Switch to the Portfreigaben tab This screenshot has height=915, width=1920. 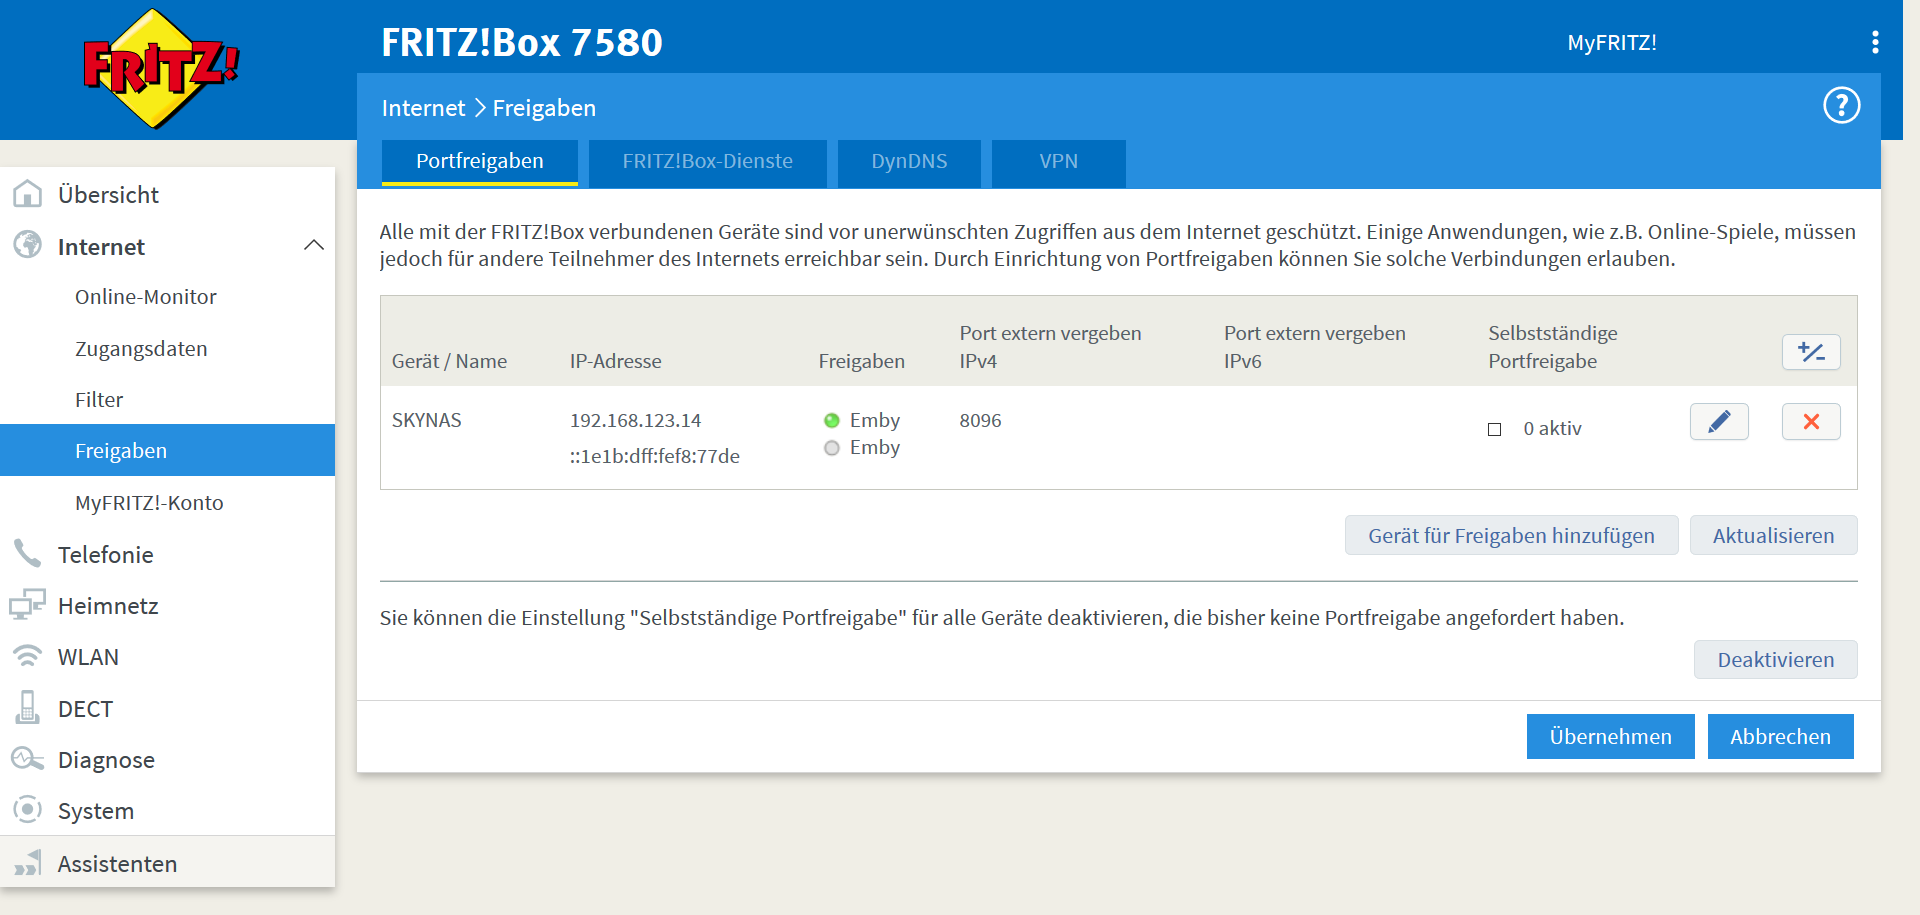coord(480,162)
